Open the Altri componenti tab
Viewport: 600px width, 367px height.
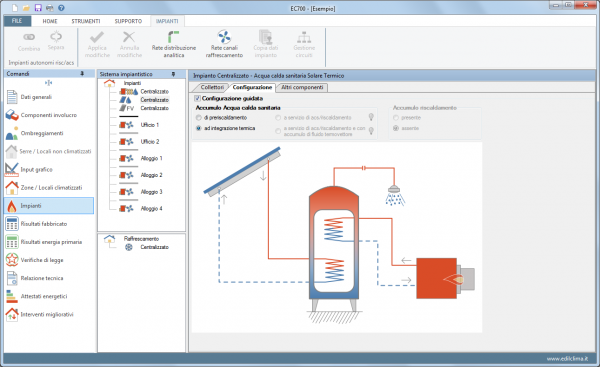(302, 87)
